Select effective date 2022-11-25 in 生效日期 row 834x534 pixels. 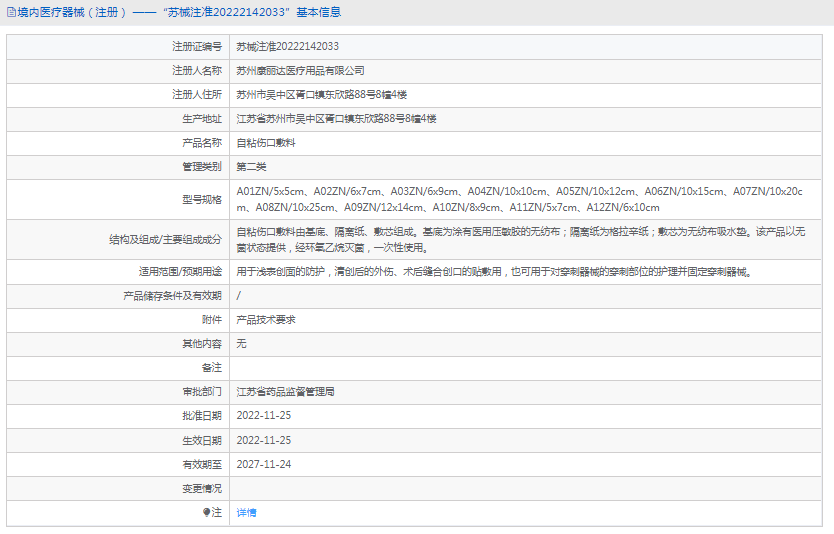(x=264, y=440)
